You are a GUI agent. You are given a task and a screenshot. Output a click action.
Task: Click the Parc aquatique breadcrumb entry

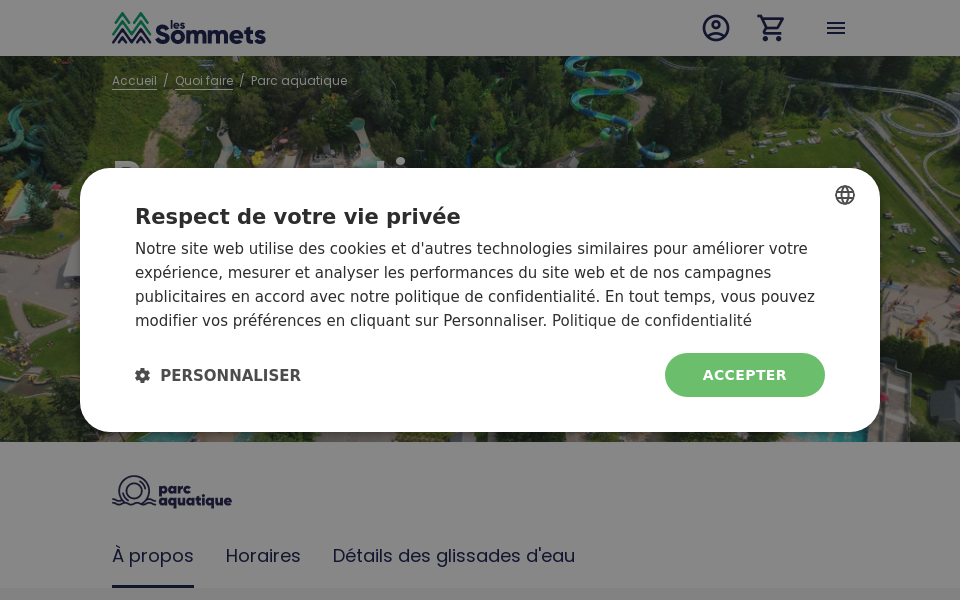299,81
